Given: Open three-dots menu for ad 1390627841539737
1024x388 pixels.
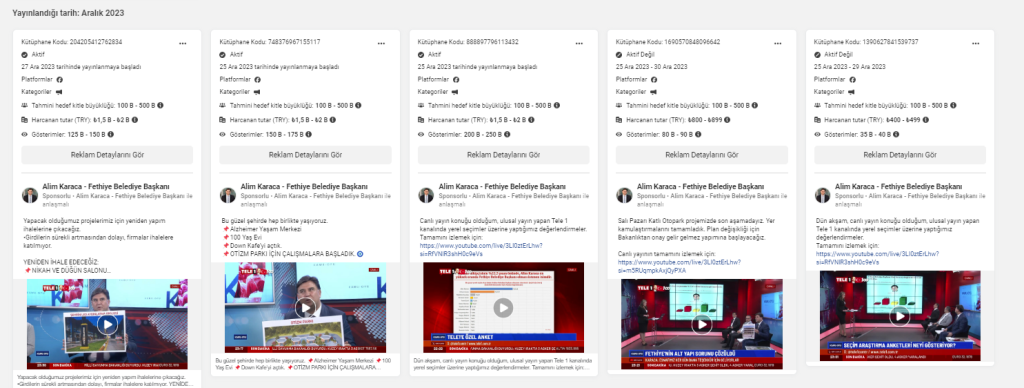Looking at the screenshot, I should click(x=976, y=43).
